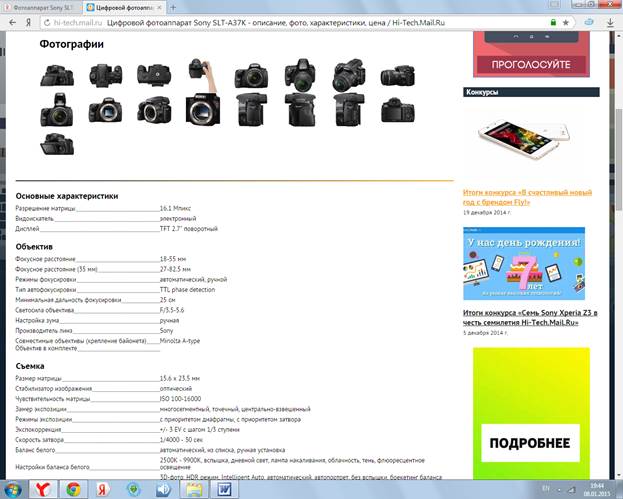Click the 'F/3.5-5.6' aperture value
623x499 pixels.
172,310
